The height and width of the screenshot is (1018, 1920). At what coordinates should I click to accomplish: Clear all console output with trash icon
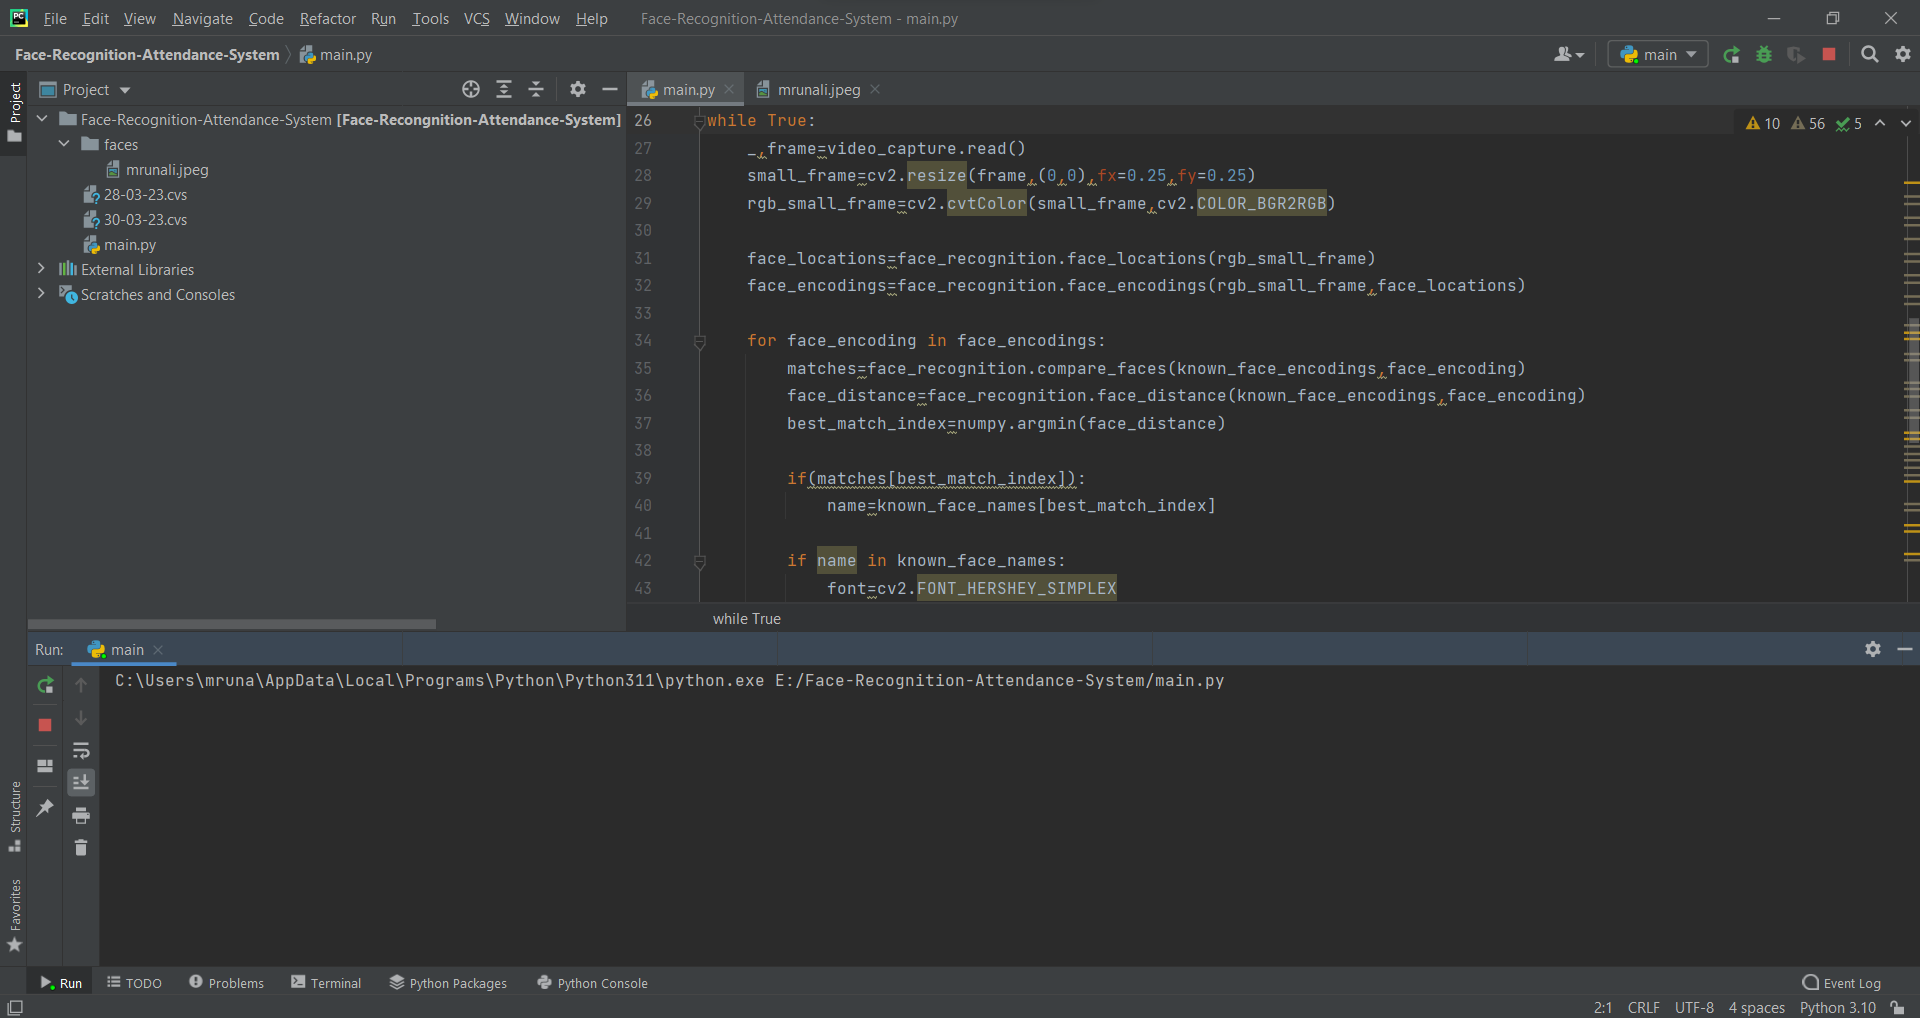(81, 848)
